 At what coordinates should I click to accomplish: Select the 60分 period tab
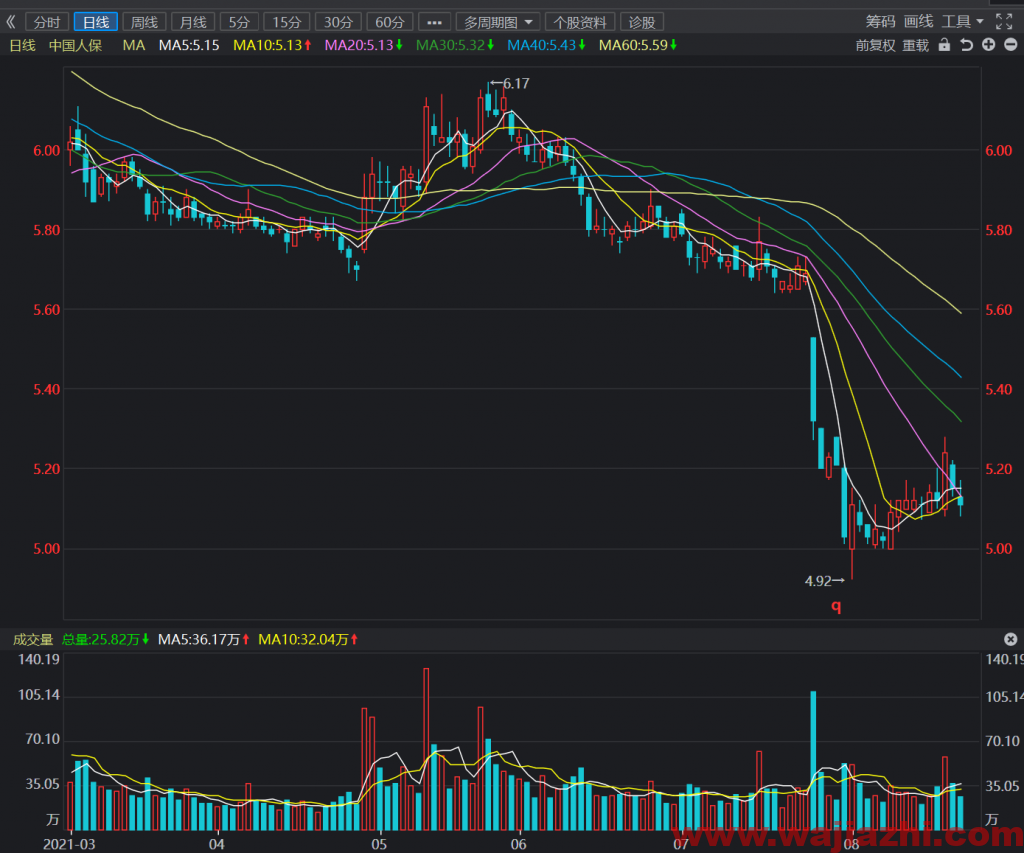pos(390,22)
